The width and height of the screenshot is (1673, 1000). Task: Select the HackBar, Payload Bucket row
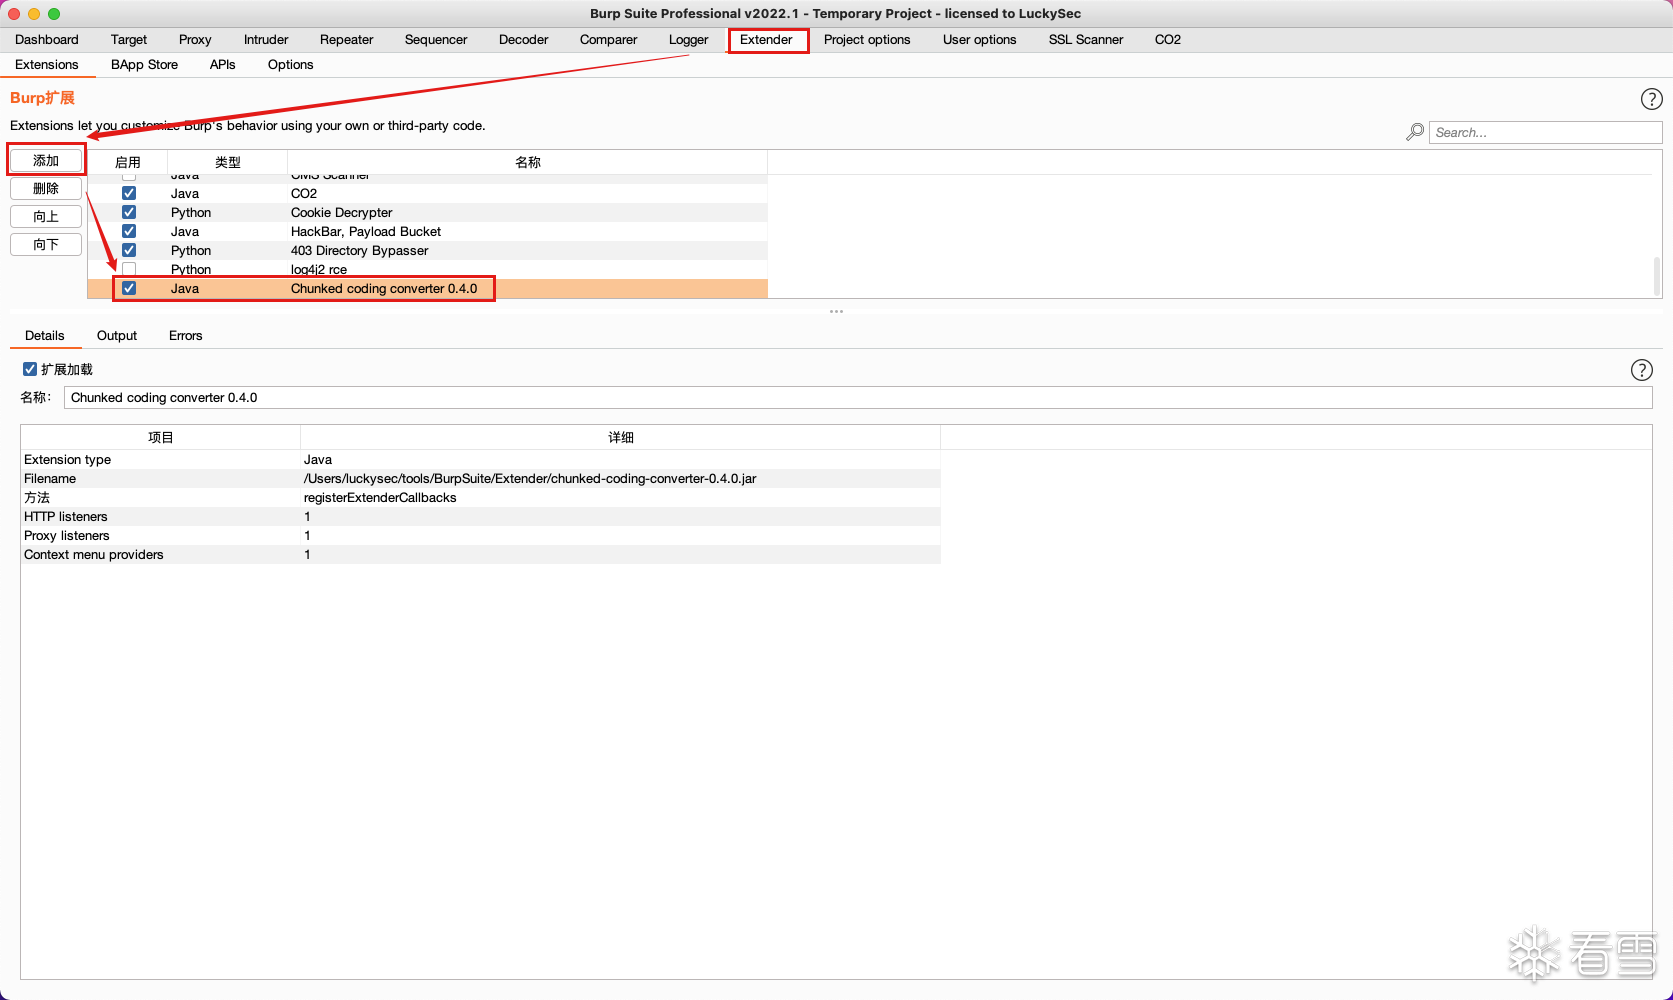[428, 231]
